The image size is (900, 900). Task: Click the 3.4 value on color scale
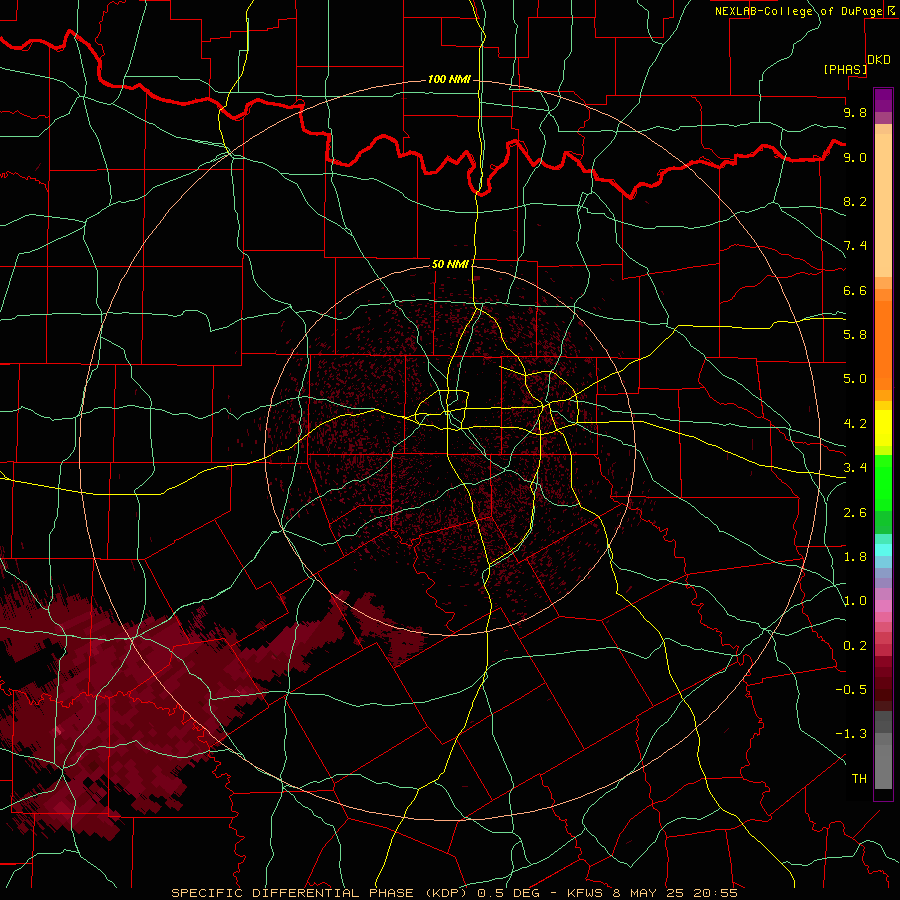(855, 468)
